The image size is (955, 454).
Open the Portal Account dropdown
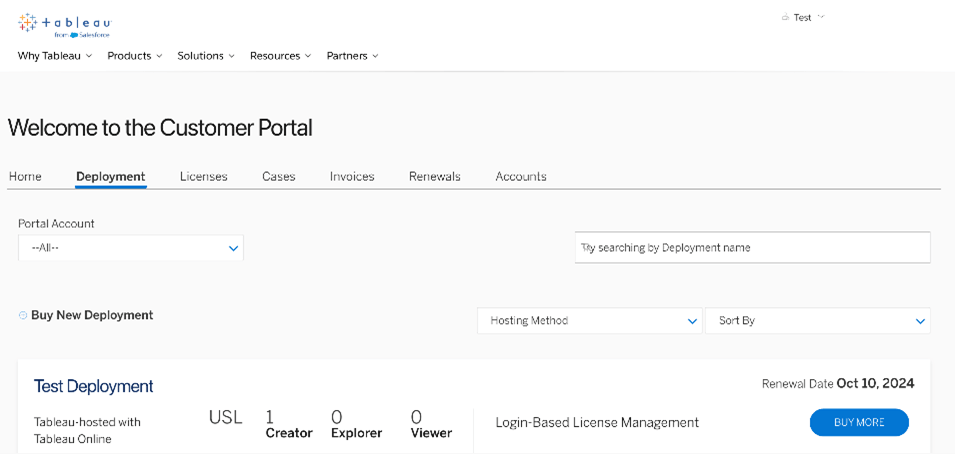[131, 248]
